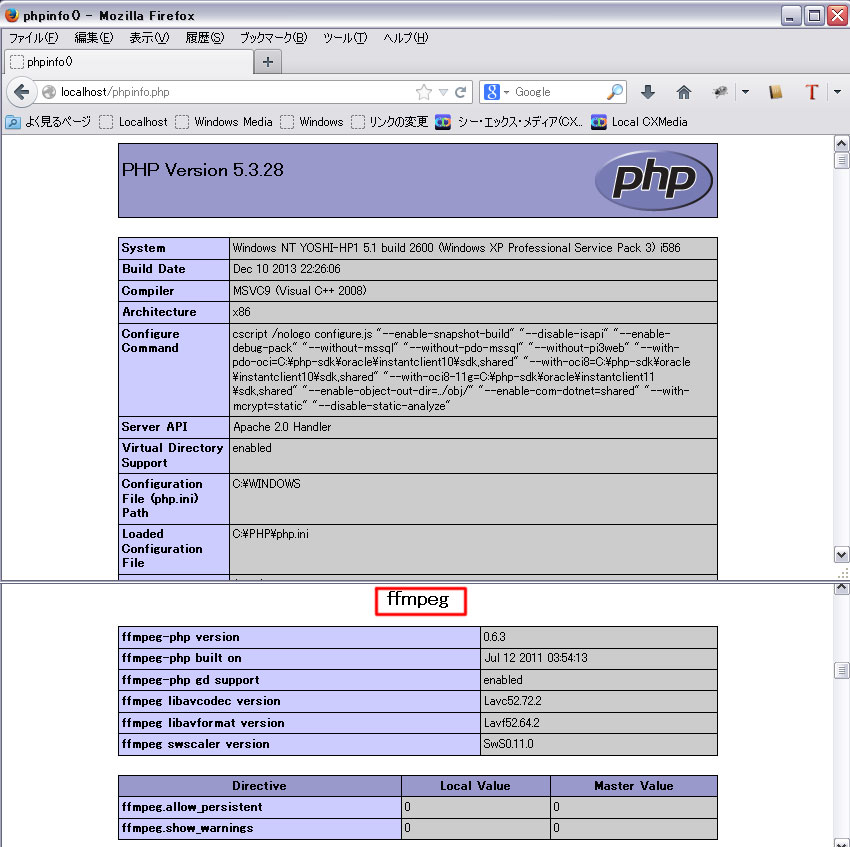
Task: Open the Local CXMedia bookmark
Action: click(639, 121)
